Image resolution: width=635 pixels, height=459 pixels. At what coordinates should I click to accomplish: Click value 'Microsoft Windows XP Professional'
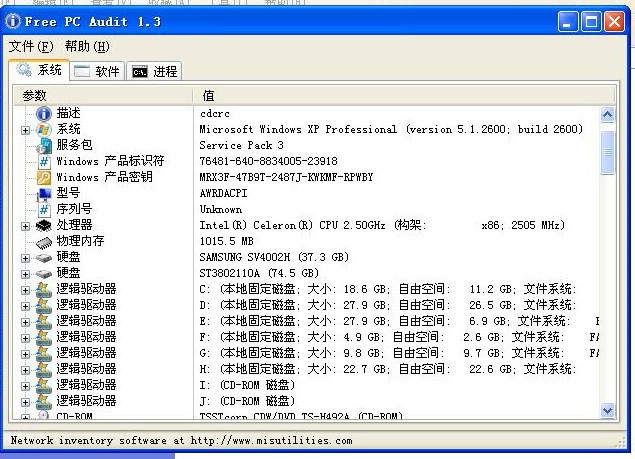pos(298,129)
